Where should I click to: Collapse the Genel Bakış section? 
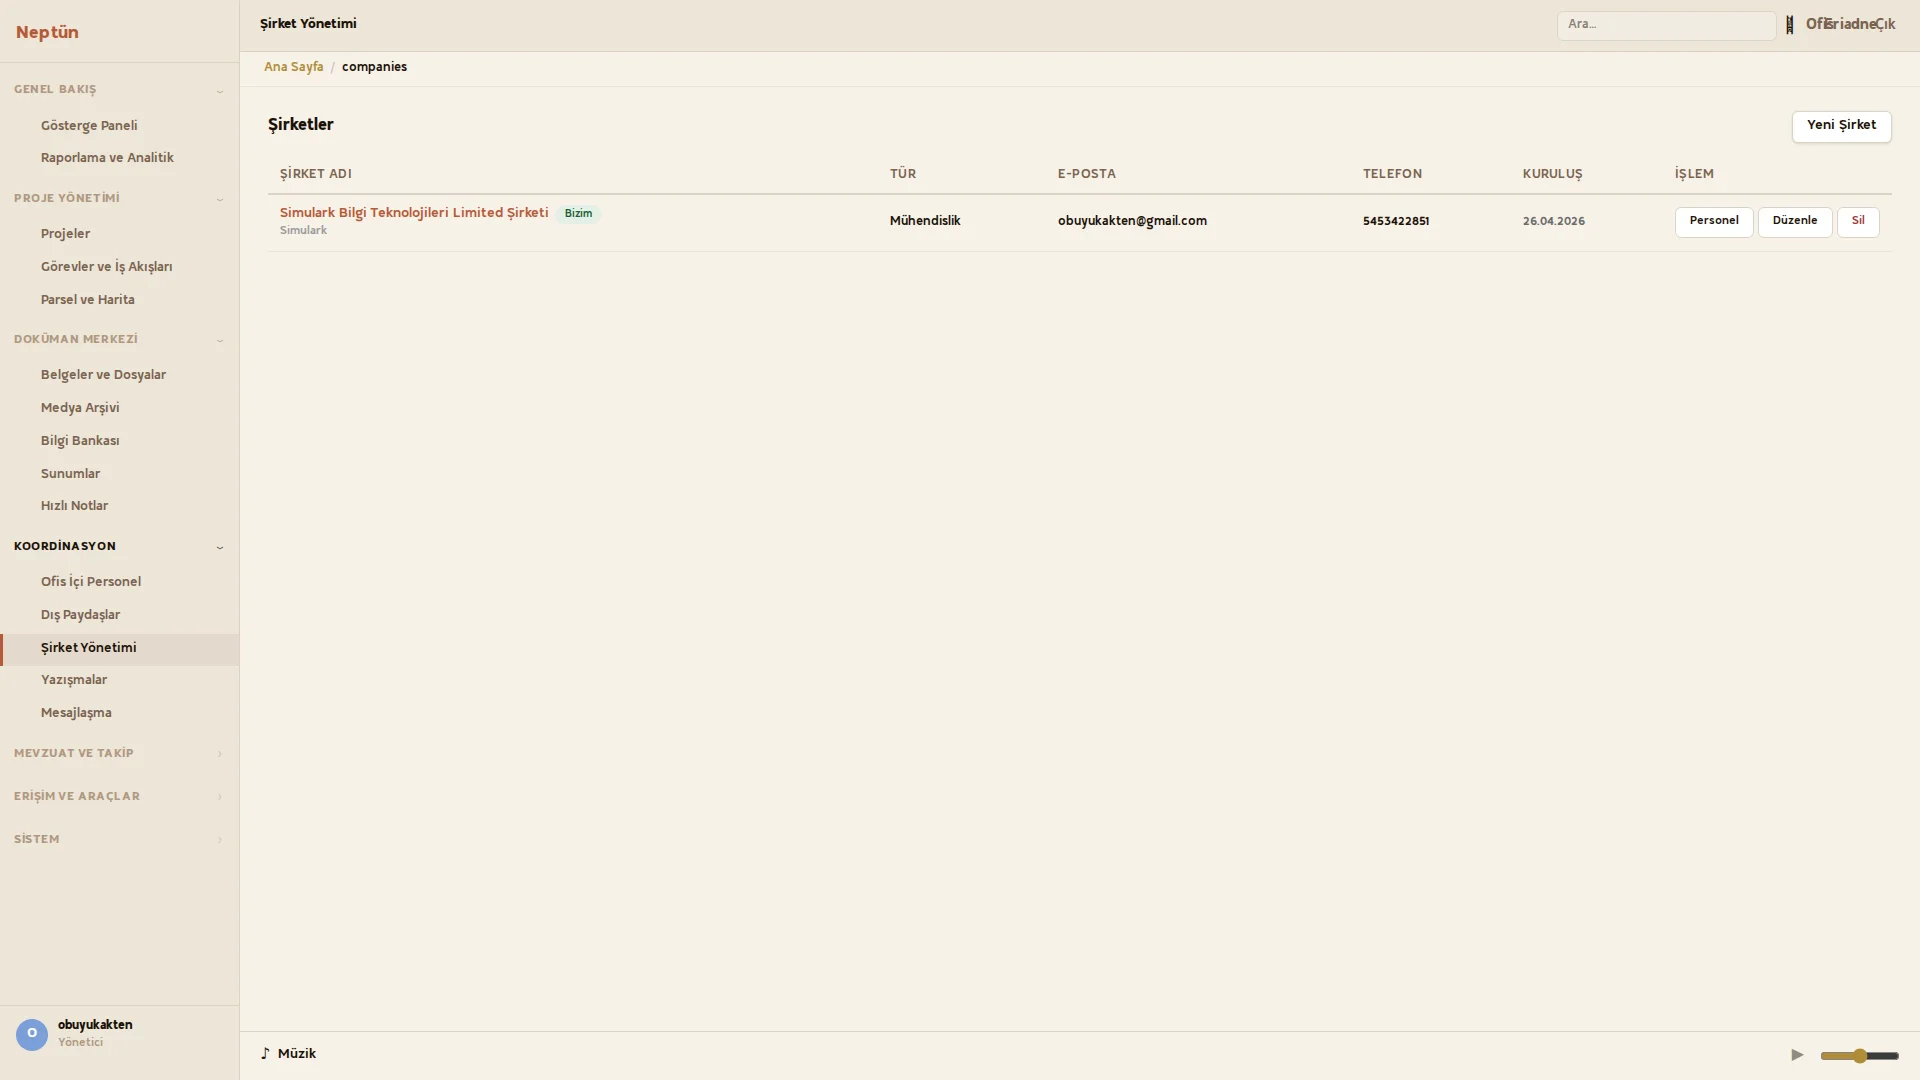119,90
